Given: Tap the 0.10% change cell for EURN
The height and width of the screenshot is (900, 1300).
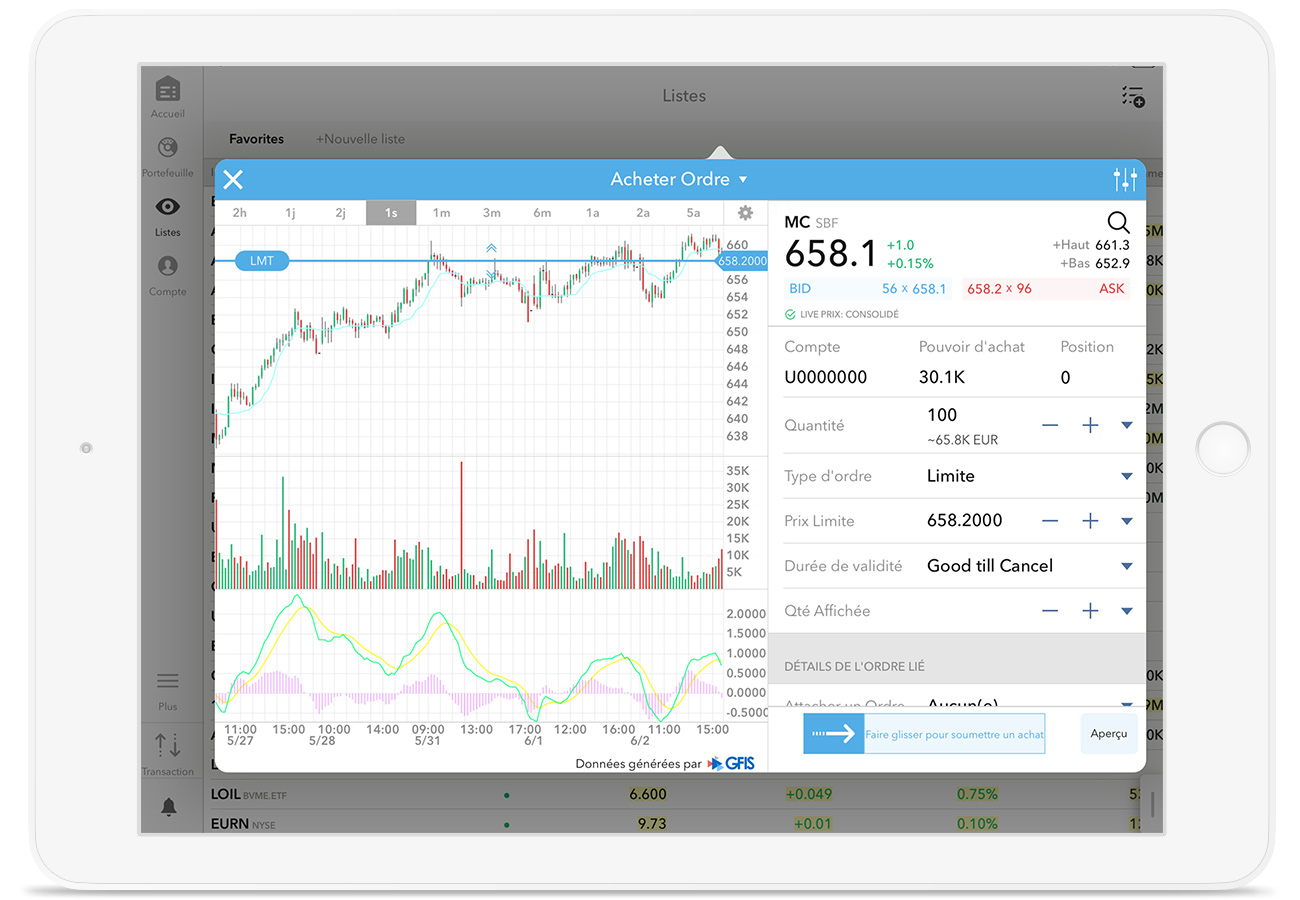Looking at the screenshot, I should [976, 824].
